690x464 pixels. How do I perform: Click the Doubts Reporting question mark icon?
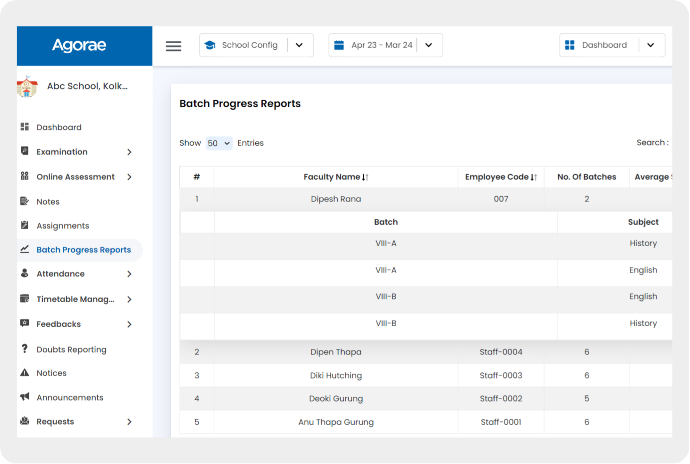click(x=25, y=349)
